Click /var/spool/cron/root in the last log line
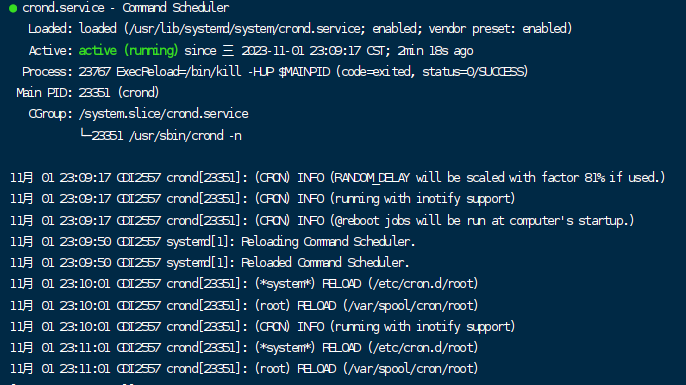 point(410,369)
